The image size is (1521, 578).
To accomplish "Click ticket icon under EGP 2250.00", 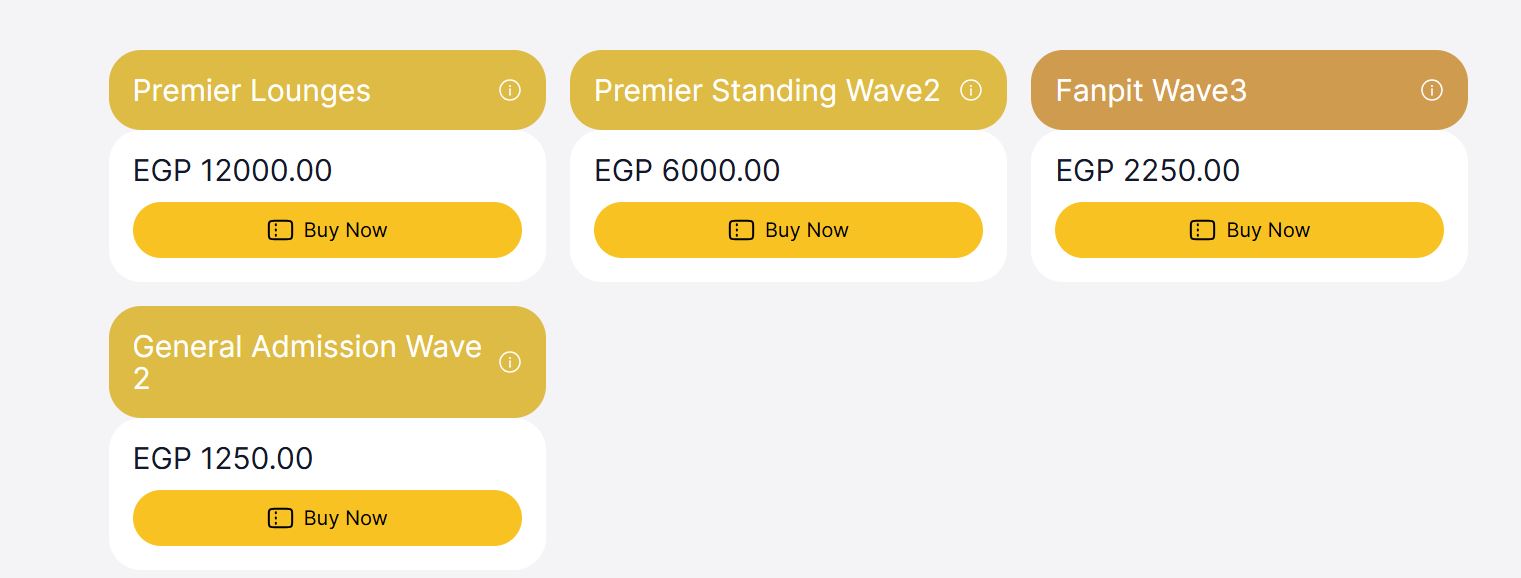I will 1202,230.
